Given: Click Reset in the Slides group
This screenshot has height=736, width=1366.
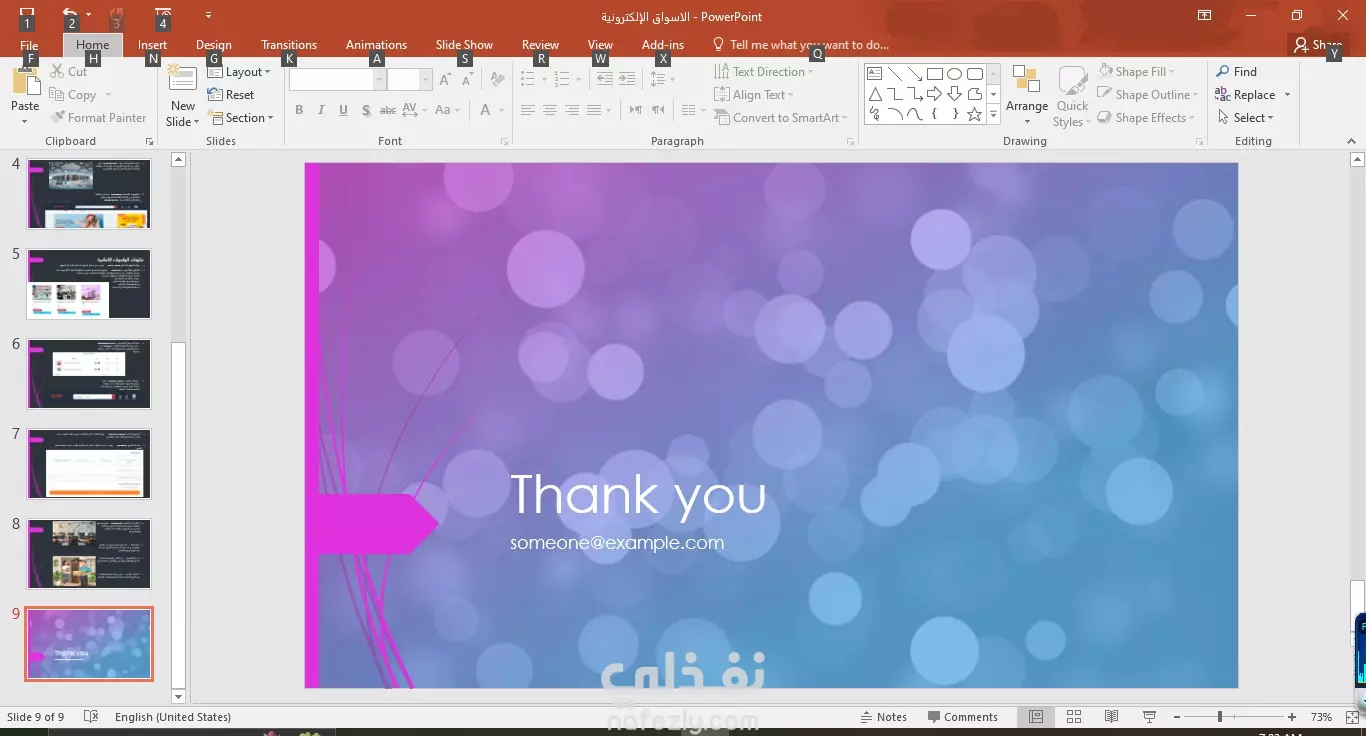Looking at the screenshot, I should [x=231, y=95].
